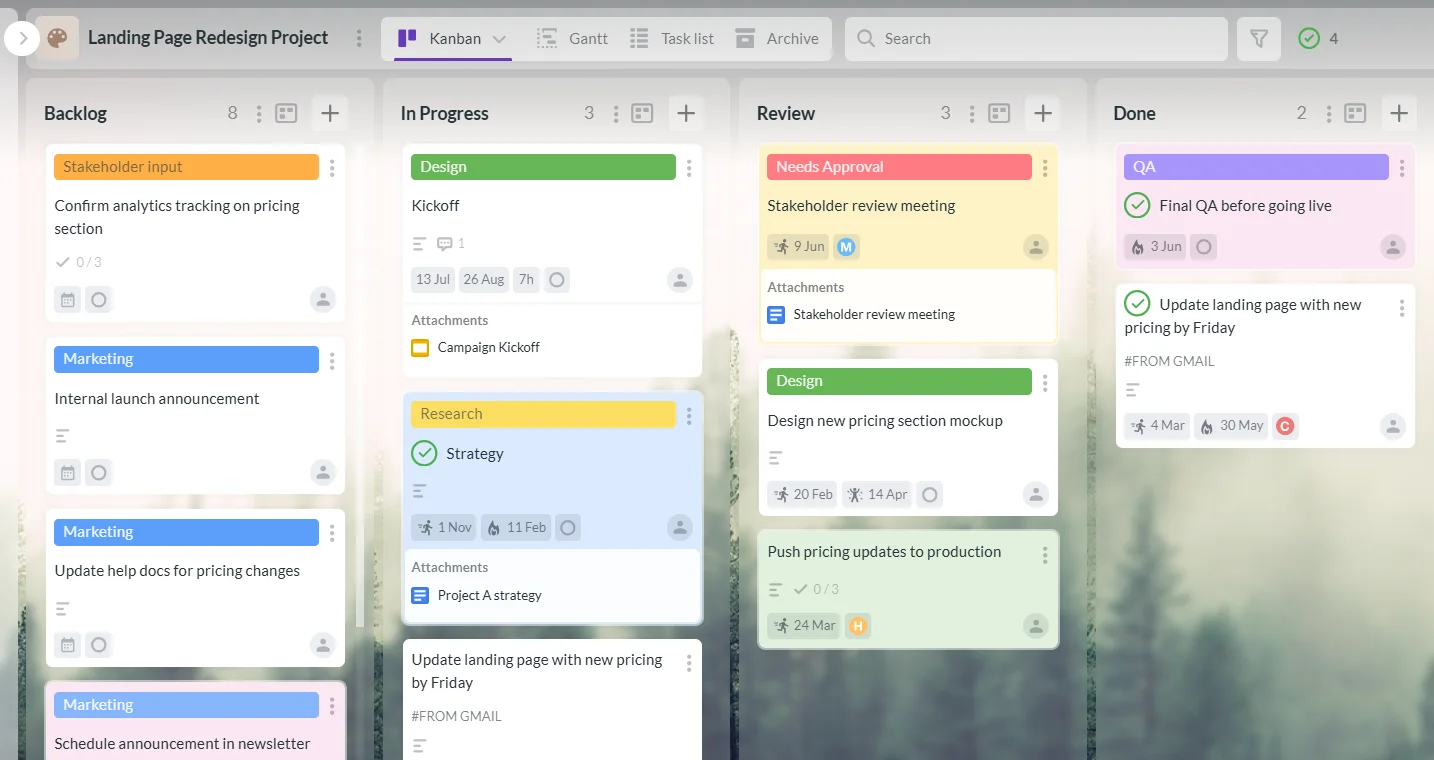This screenshot has height=760, width=1434.
Task: Toggle the green completed-tasks counter in the toolbar
Action: coord(1309,38)
